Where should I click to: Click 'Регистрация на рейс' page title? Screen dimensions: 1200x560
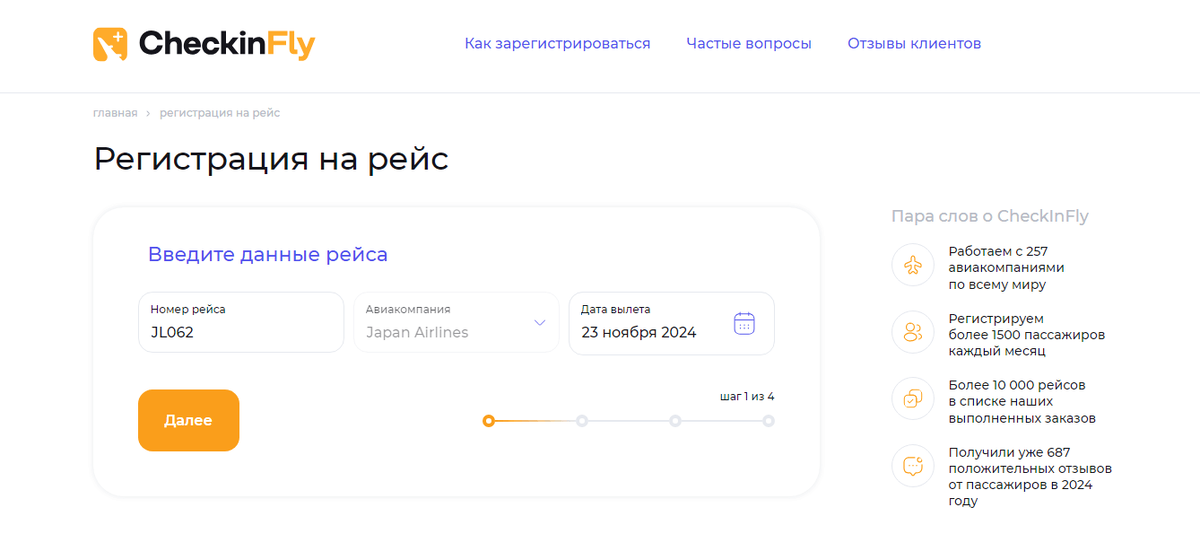(x=271, y=160)
